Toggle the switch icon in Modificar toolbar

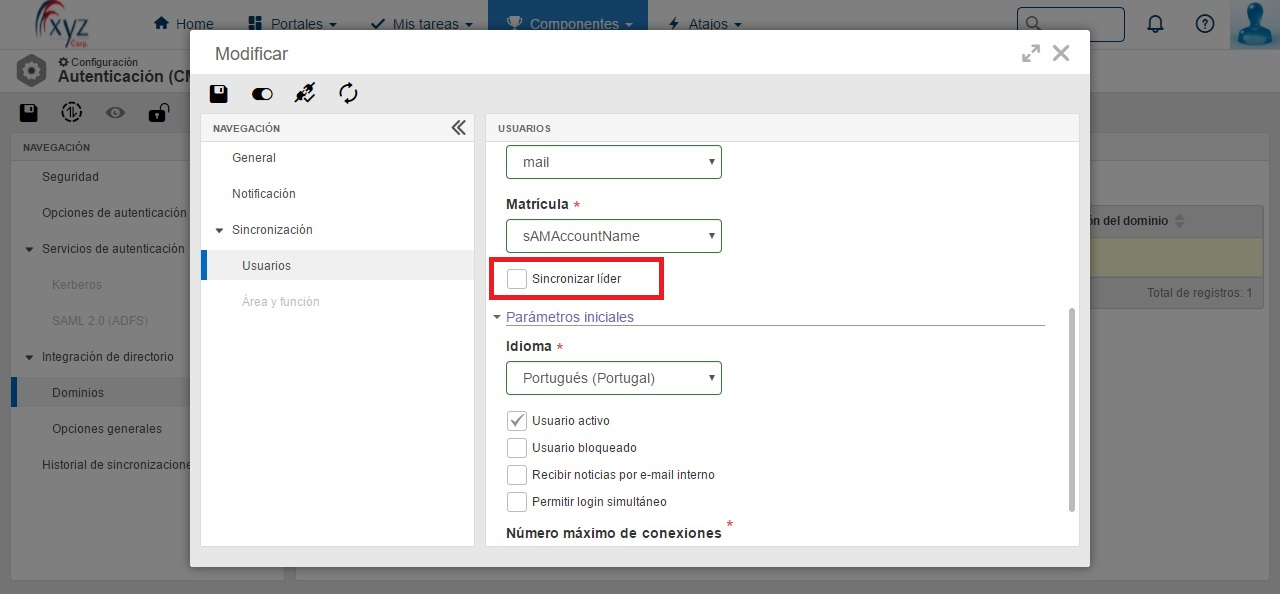(262, 94)
